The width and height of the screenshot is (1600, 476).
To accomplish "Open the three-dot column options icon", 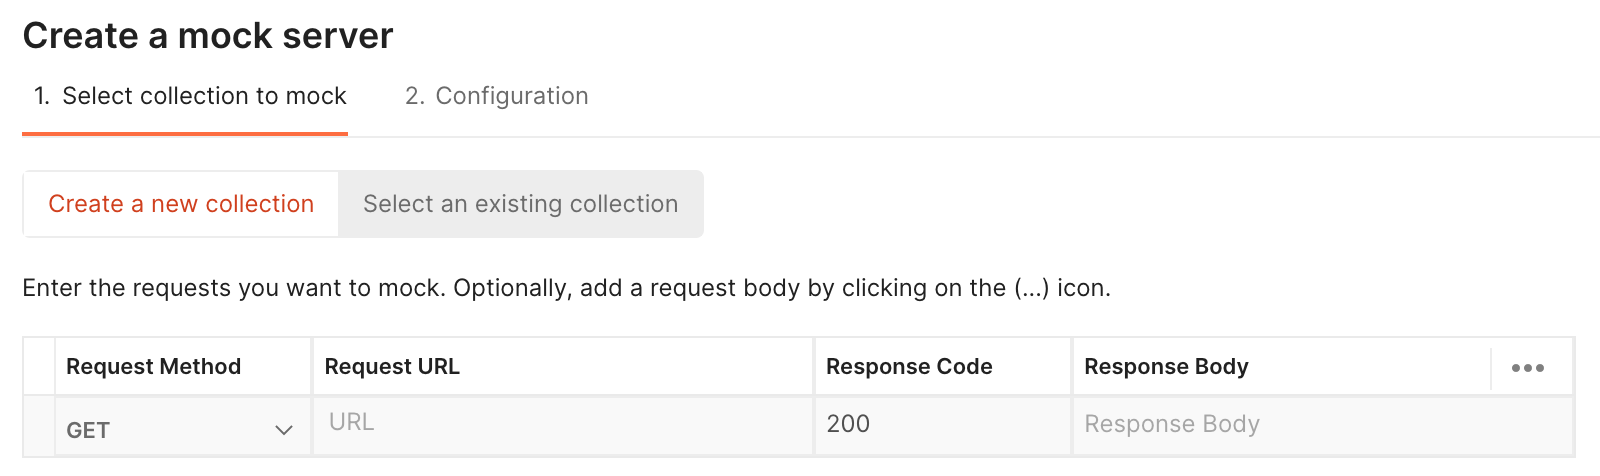I will point(1527,368).
